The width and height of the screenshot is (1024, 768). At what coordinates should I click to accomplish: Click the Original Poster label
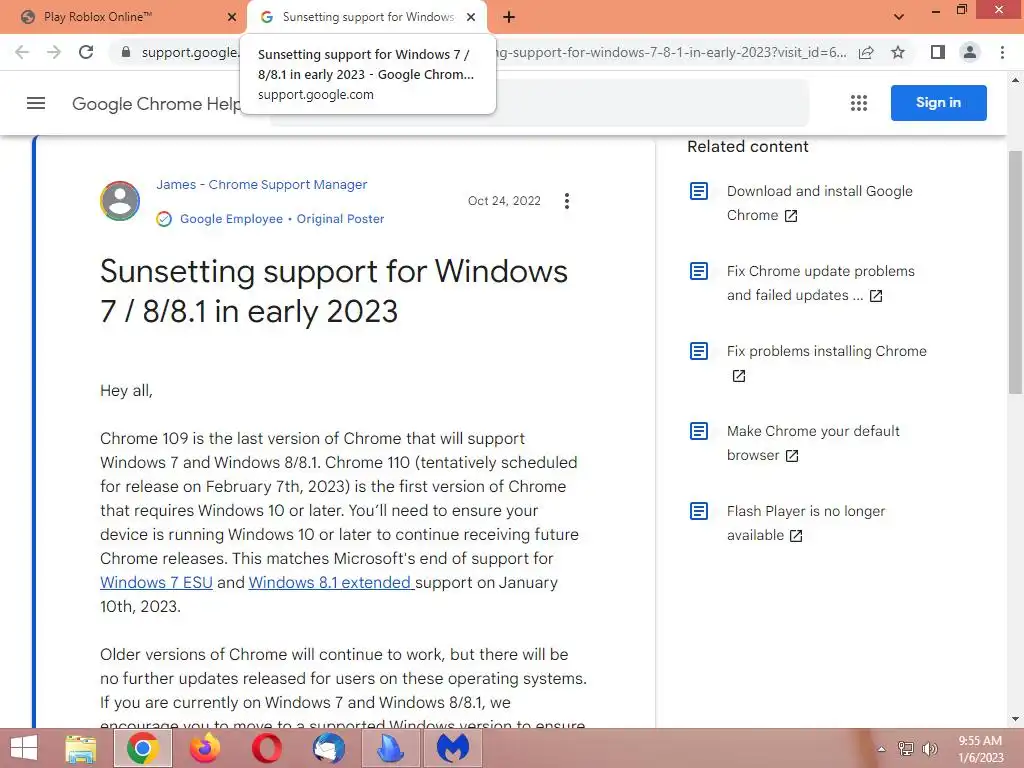coord(340,219)
